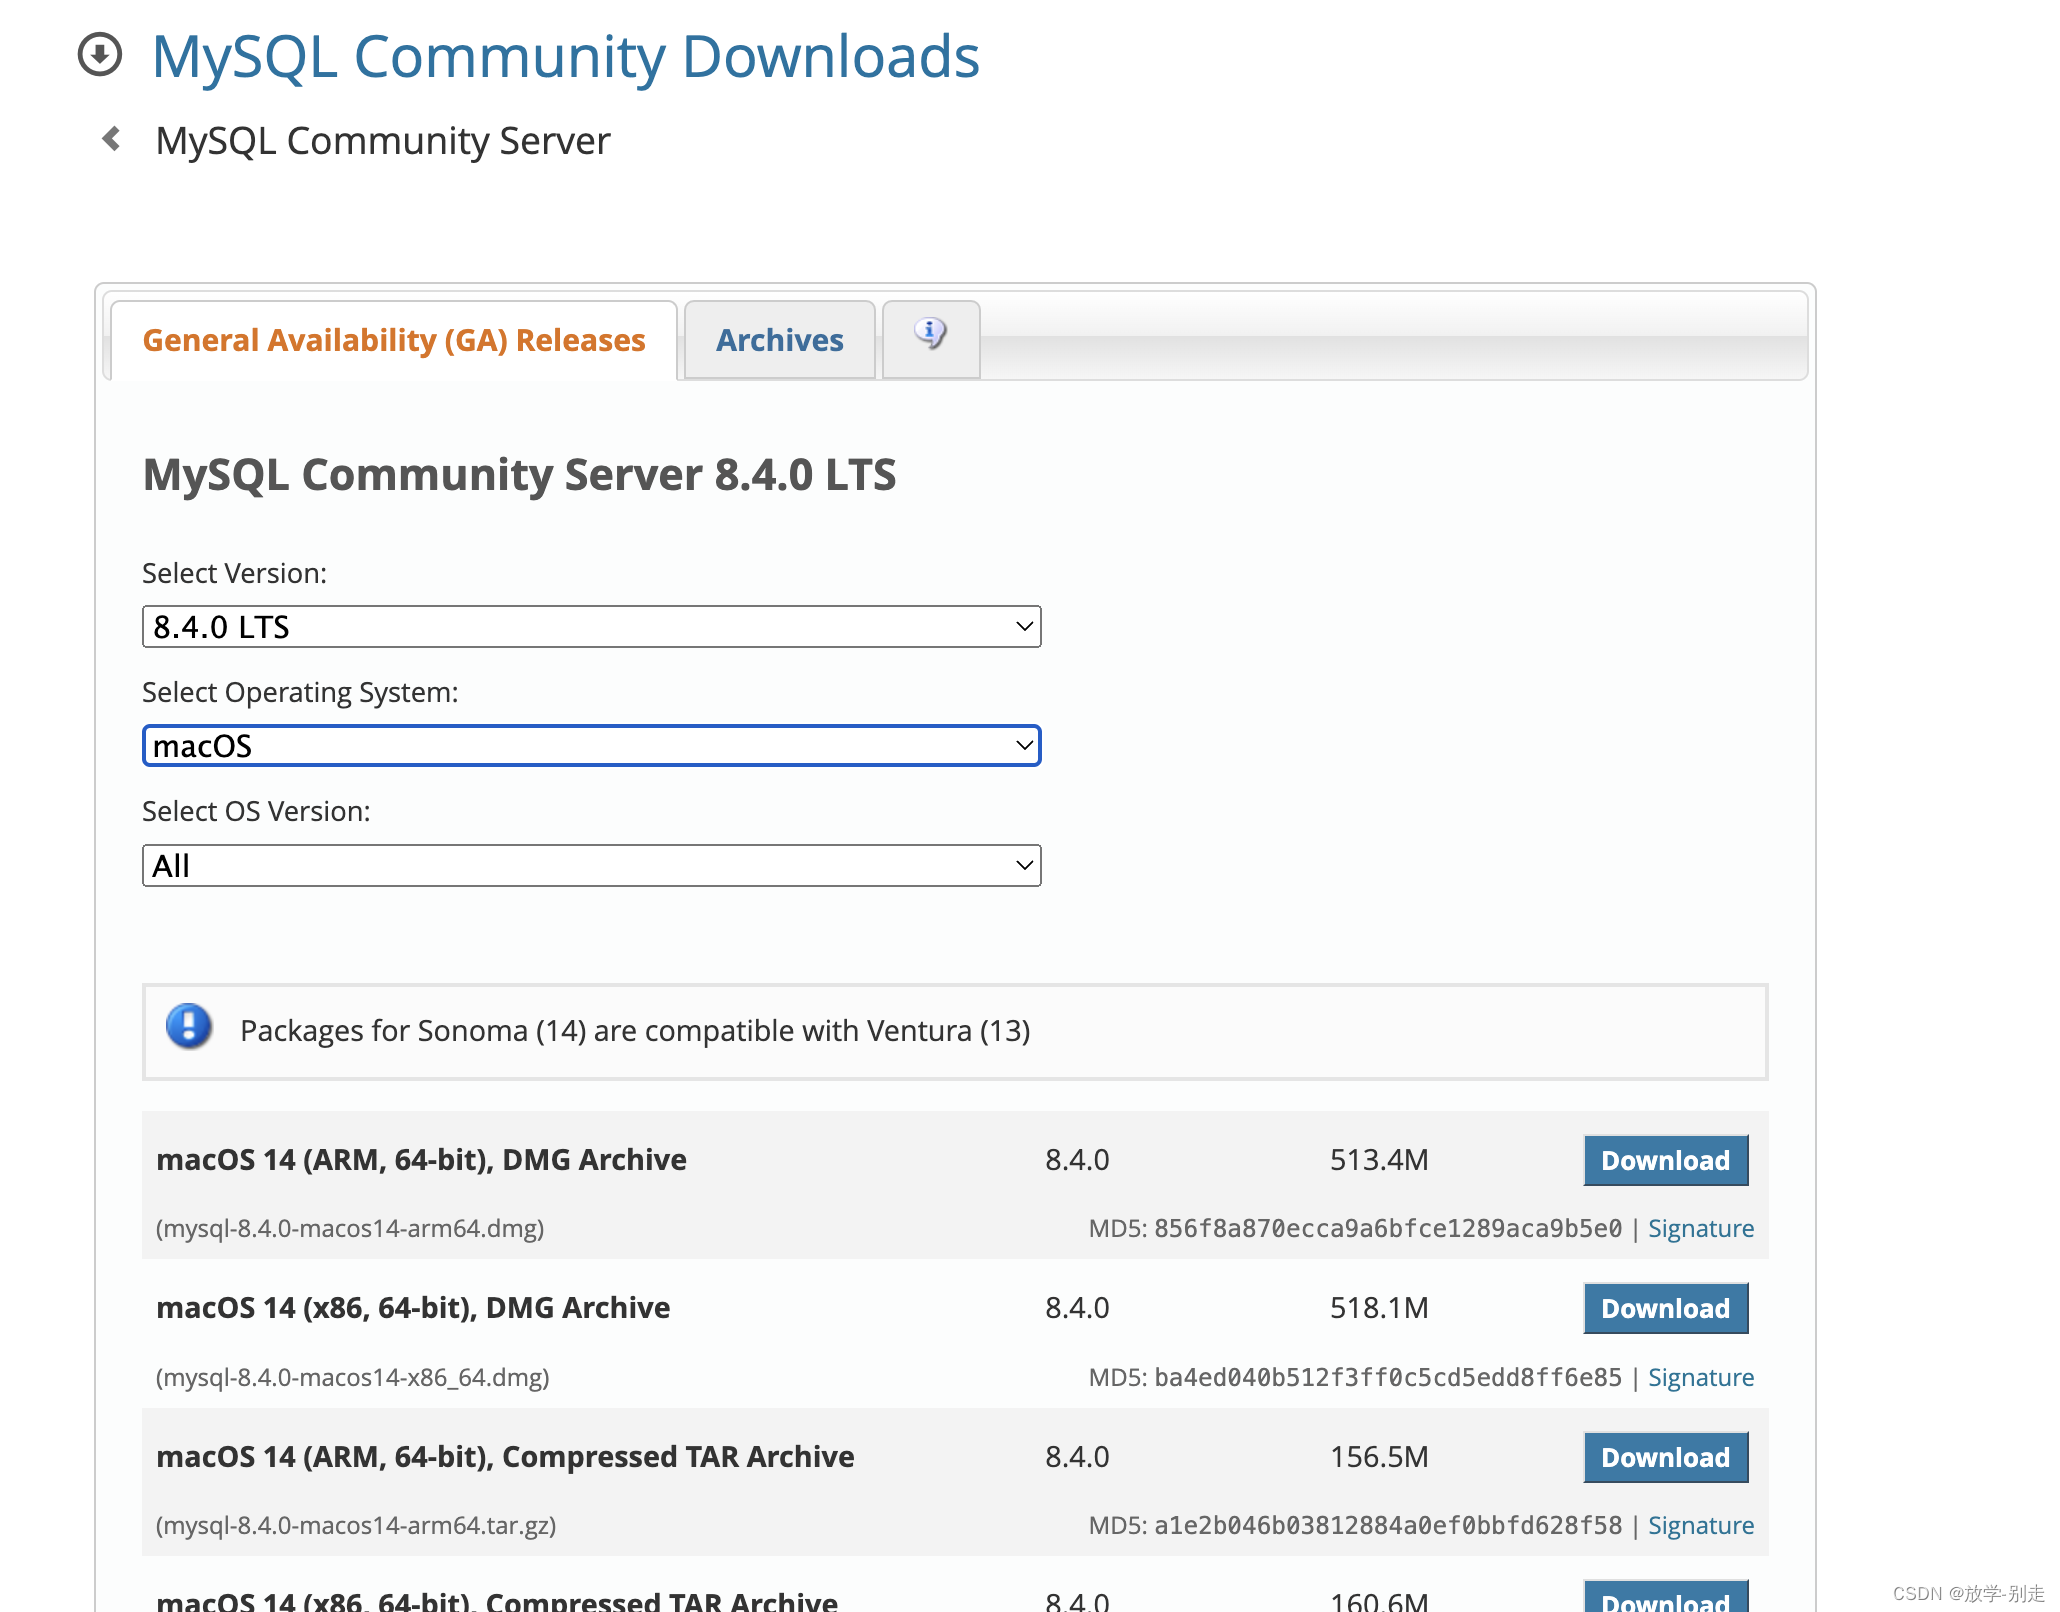Click MySQL Community Server breadcrumb text
The height and width of the screenshot is (1612, 2060).
[x=383, y=141]
